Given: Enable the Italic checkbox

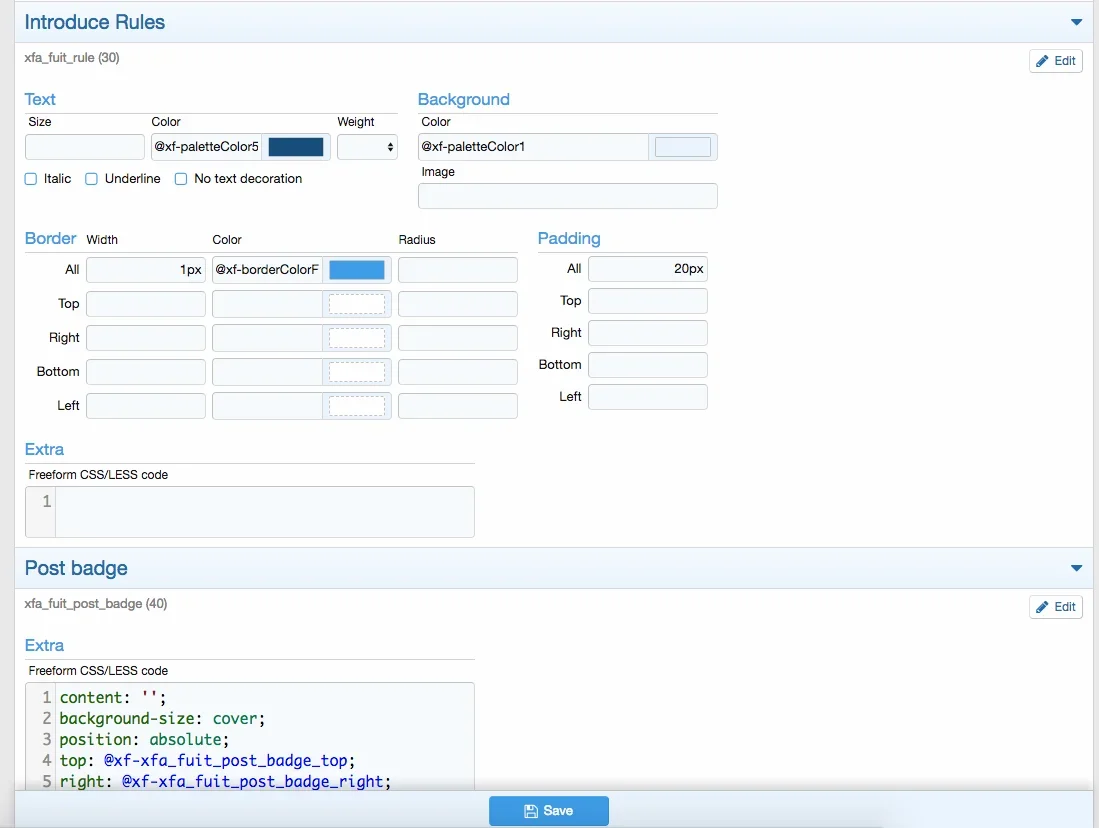Looking at the screenshot, I should 31,179.
